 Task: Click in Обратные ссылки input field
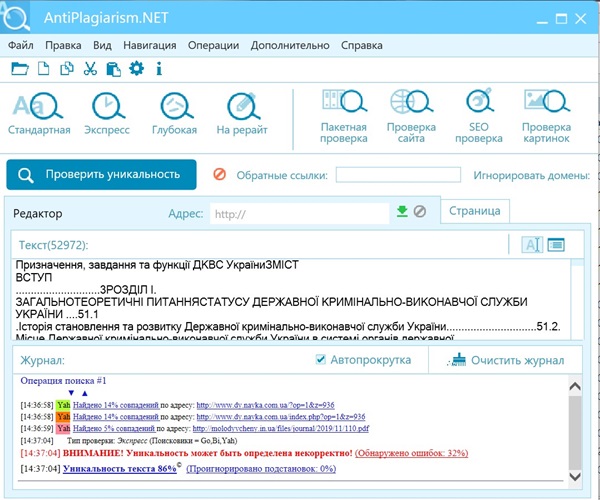pyautogui.click(x=398, y=175)
